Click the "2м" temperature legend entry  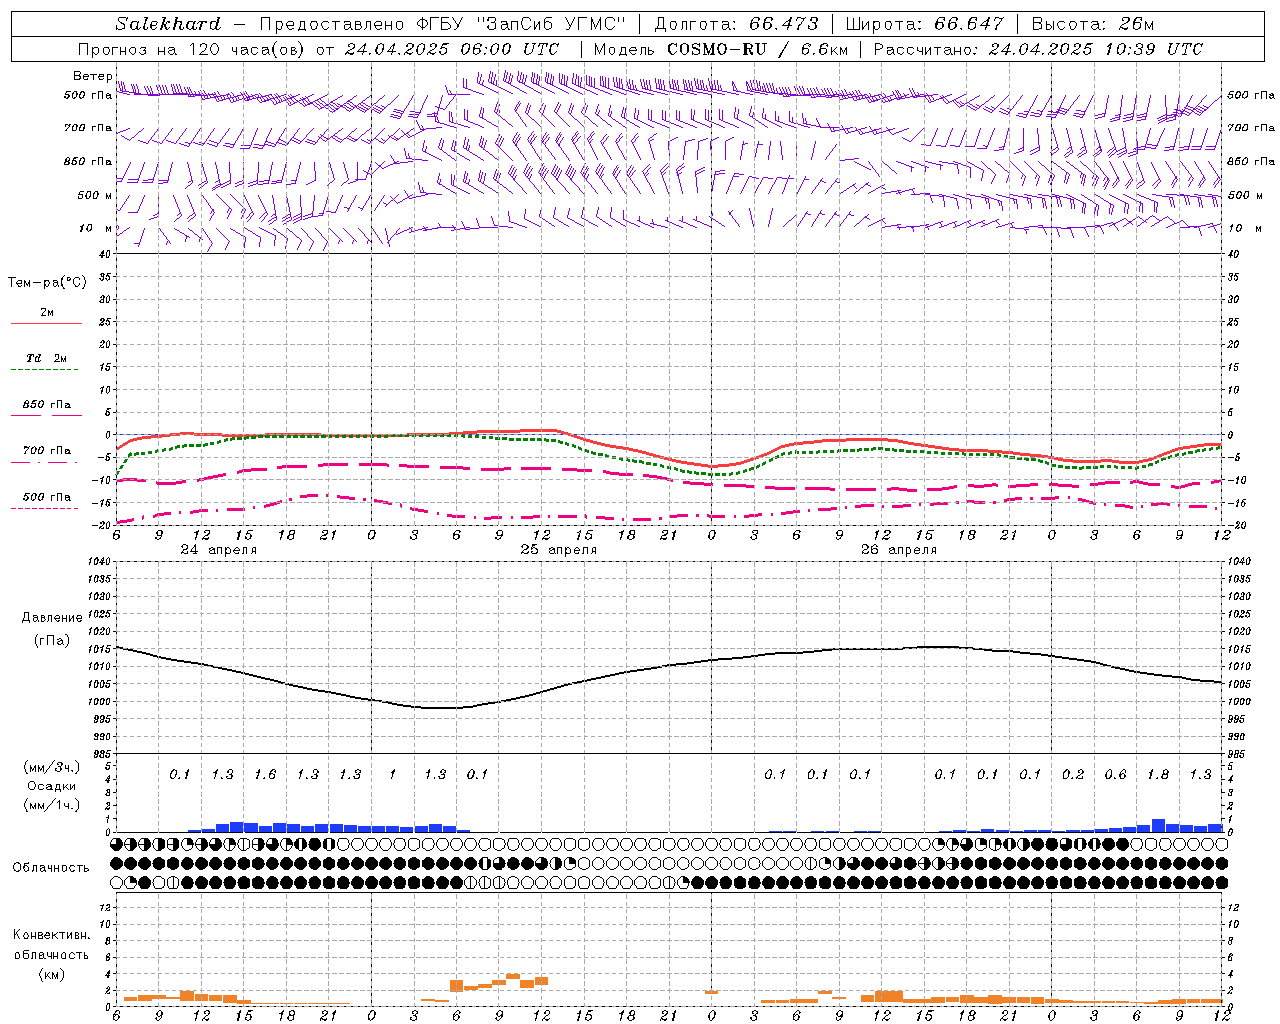47,313
